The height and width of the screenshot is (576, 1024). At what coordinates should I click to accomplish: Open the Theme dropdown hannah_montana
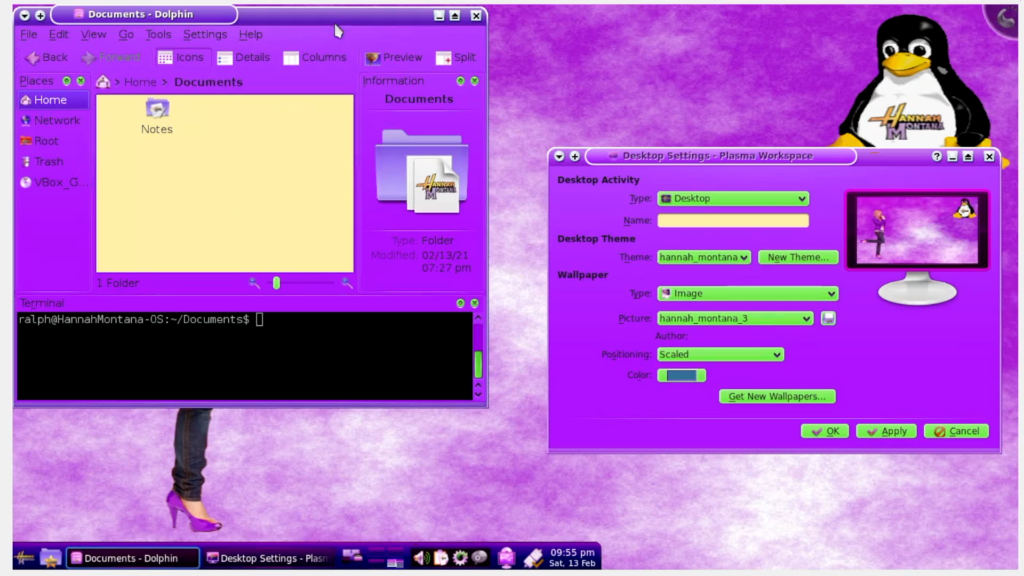703,257
